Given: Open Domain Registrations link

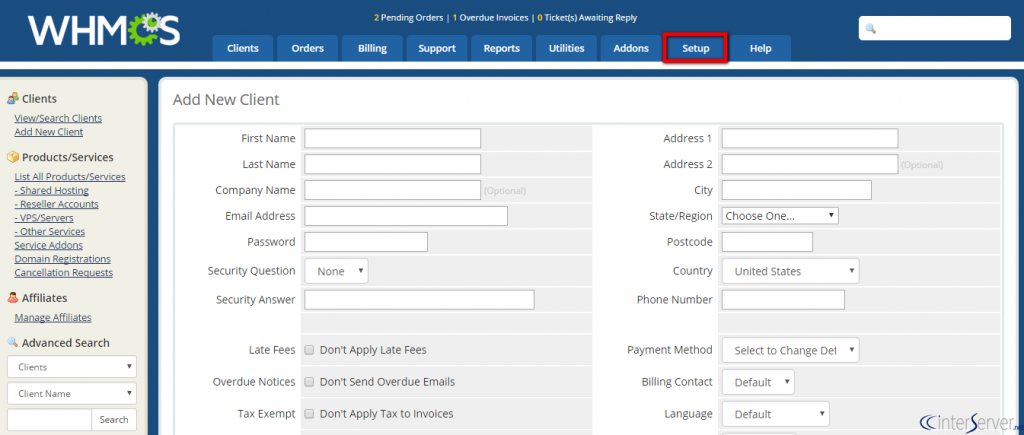Looking at the screenshot, I should 63,259.
